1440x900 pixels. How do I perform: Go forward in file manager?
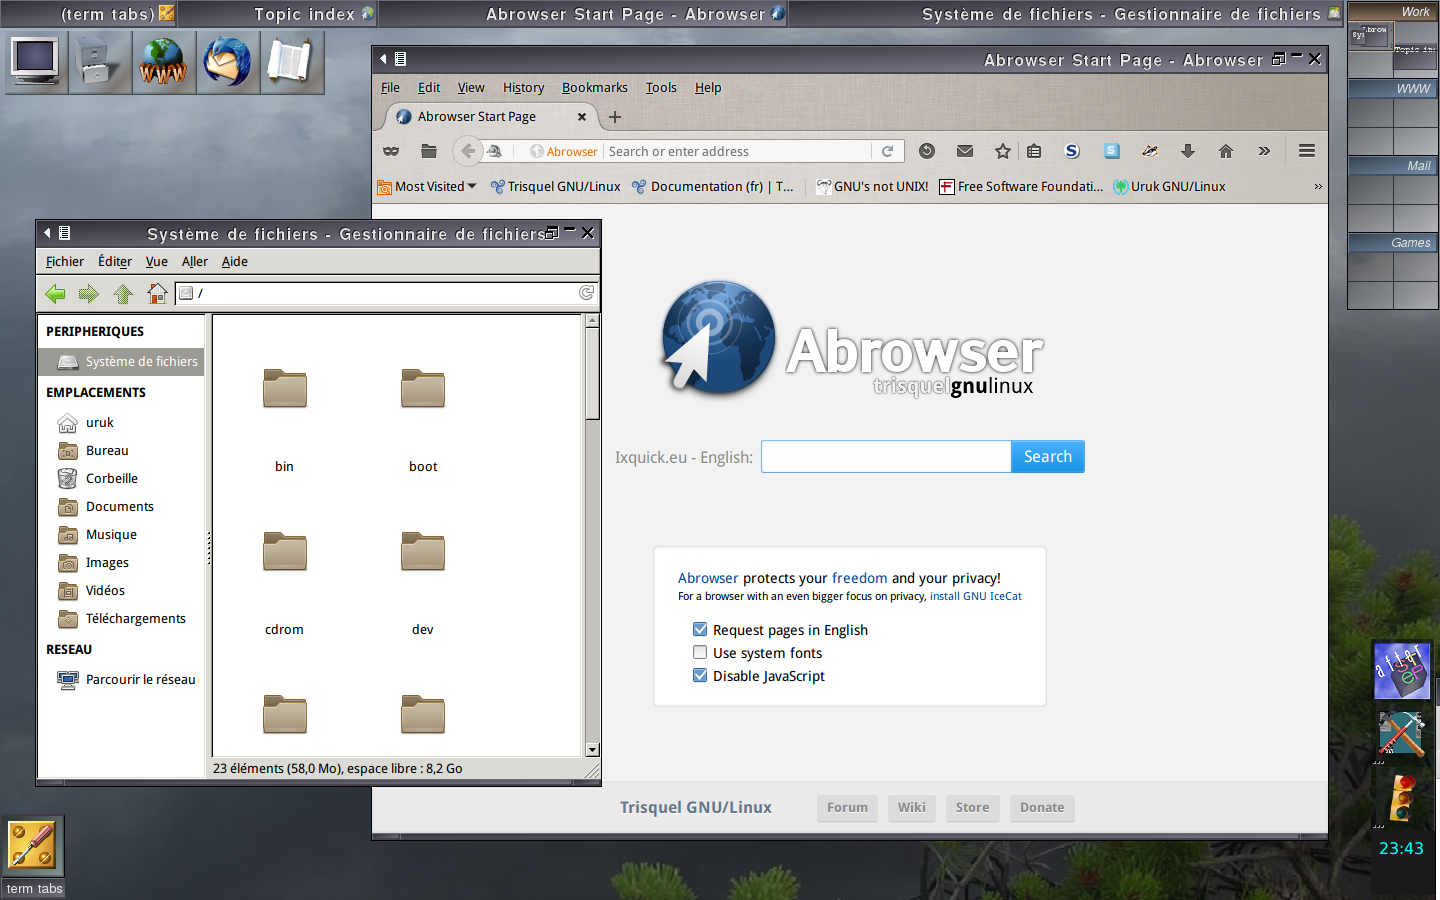89,293
